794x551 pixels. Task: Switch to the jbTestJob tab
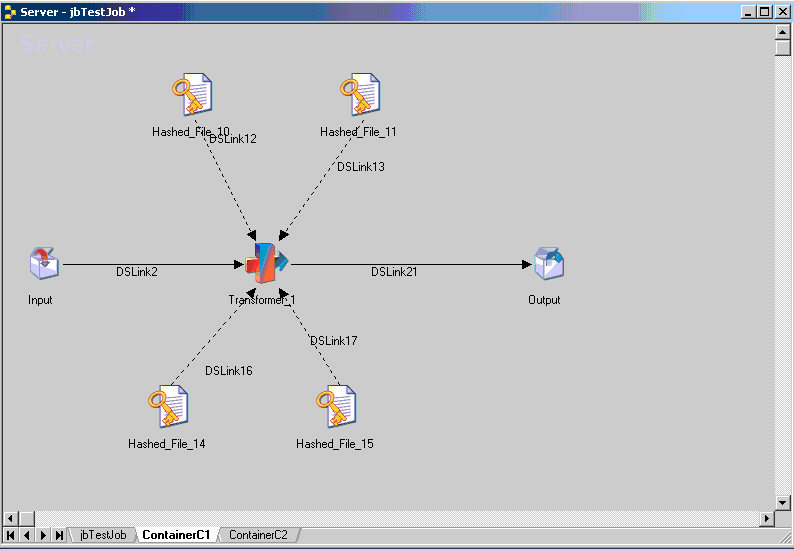(x=103, y=535)
